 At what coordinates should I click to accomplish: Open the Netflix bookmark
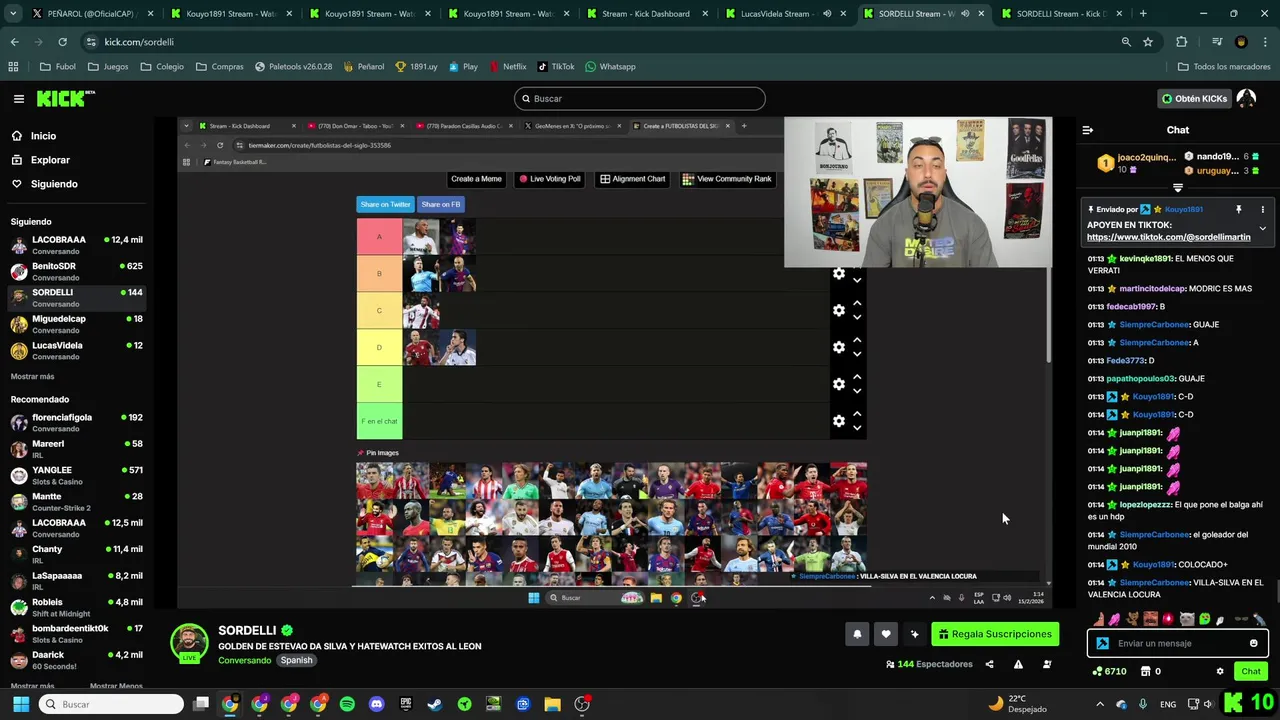coord(508,66)
